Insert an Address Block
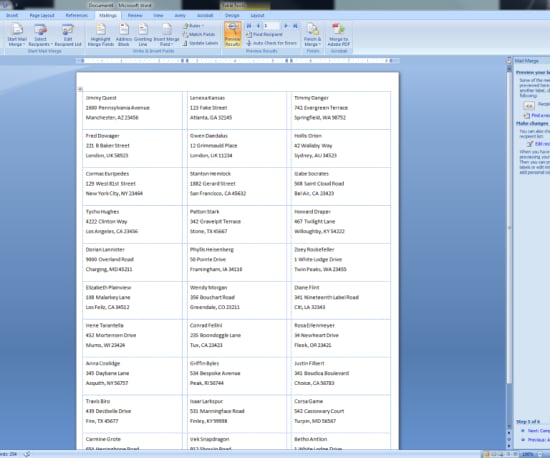The width and height of the screenshot is (550, 458). (123, 35)
